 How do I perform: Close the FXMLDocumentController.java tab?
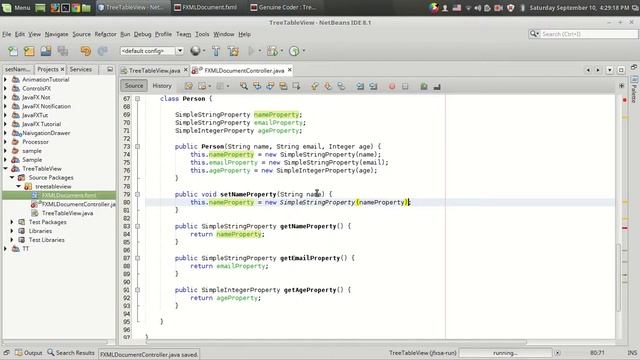coord(289,70)
